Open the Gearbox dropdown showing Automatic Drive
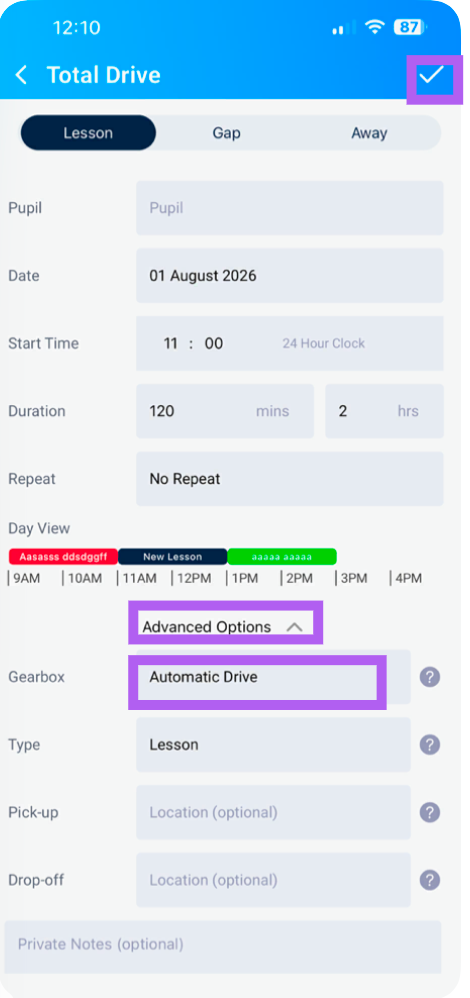 273,677
